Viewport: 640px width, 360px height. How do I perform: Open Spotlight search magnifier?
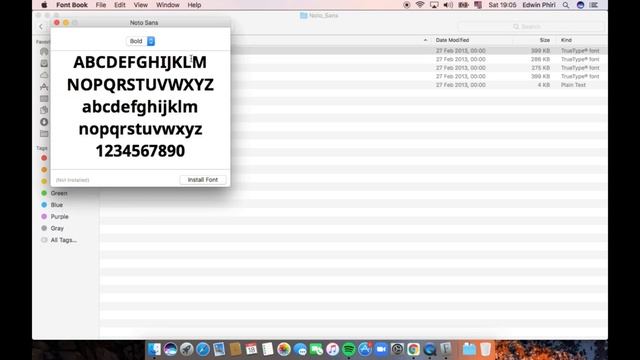566,5
